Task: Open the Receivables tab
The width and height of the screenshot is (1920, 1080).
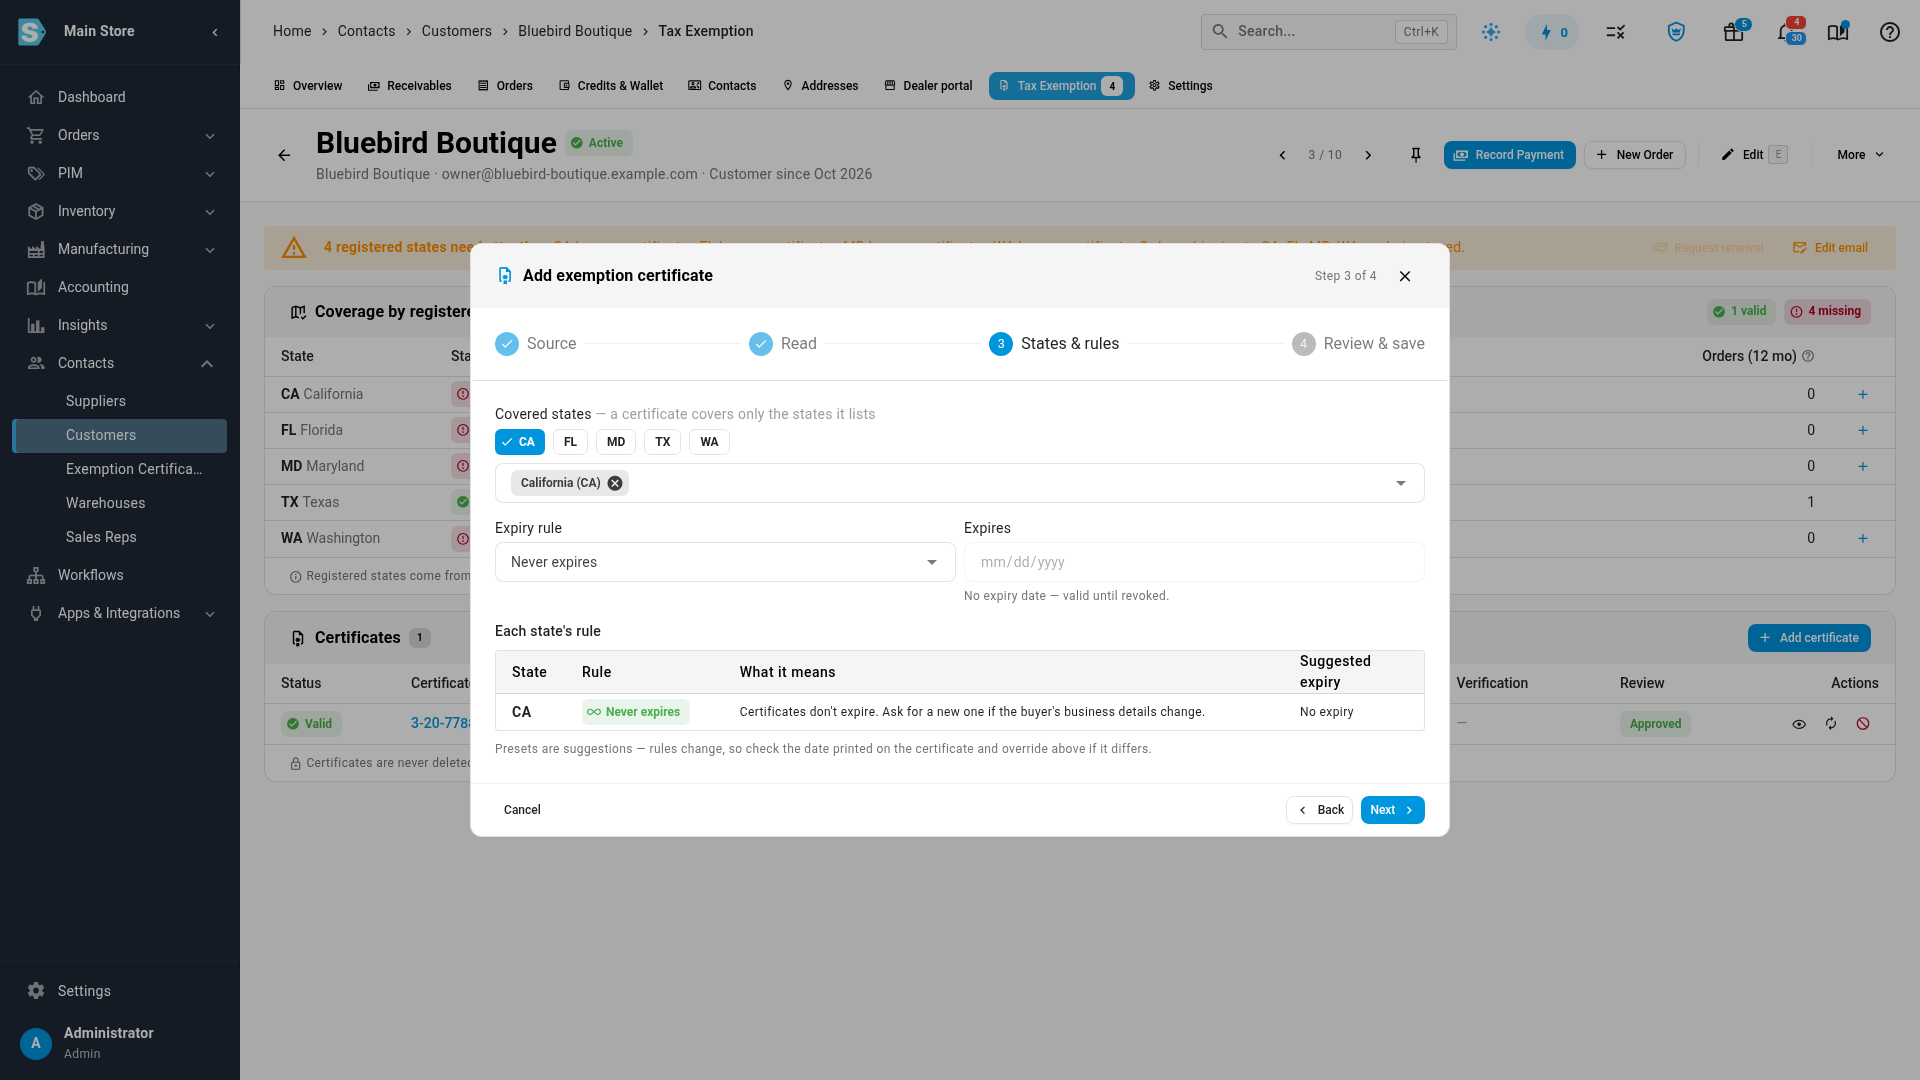Action: (410, 86)
